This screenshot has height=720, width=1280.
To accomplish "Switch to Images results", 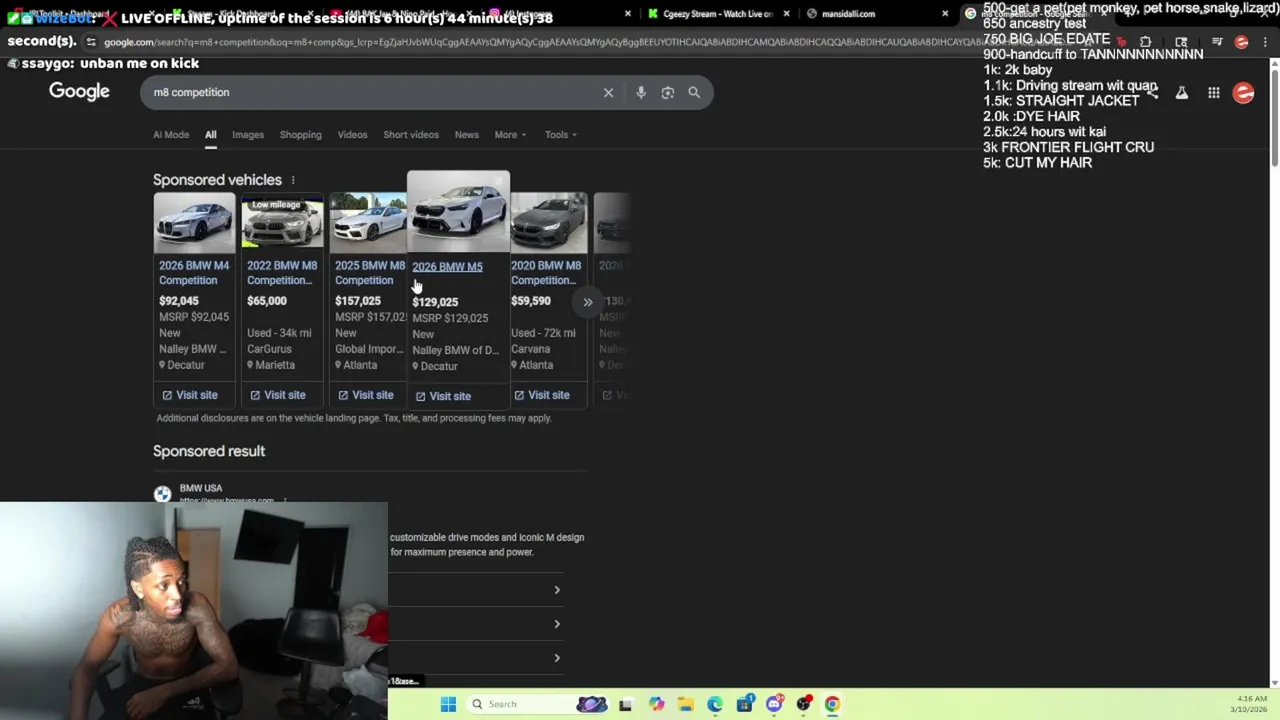I will [x=248, y=134].
